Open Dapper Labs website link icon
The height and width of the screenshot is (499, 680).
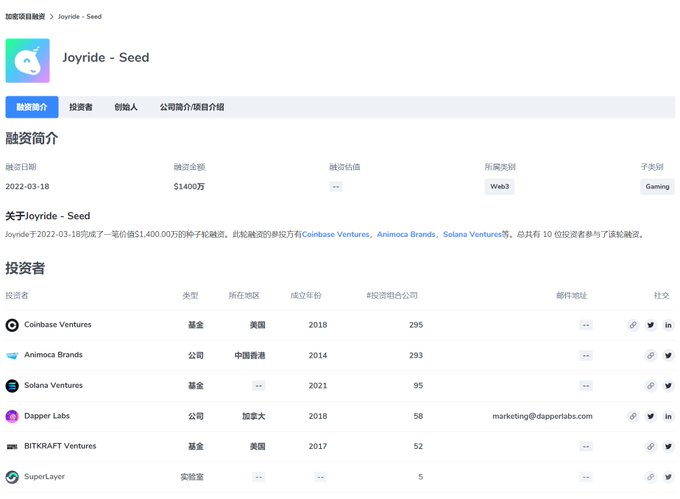click(633, 416)
